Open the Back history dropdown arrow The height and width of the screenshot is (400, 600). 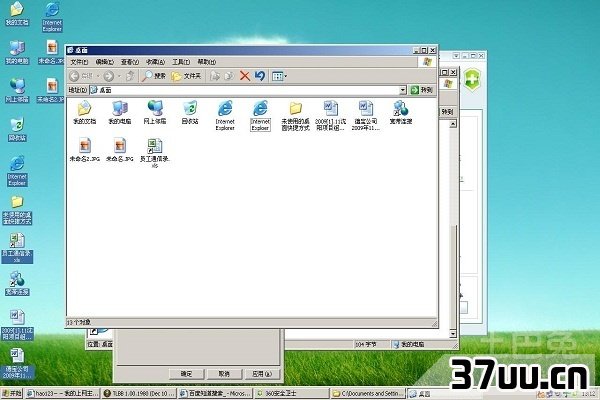pyautogui.click(x=98, y=76)
